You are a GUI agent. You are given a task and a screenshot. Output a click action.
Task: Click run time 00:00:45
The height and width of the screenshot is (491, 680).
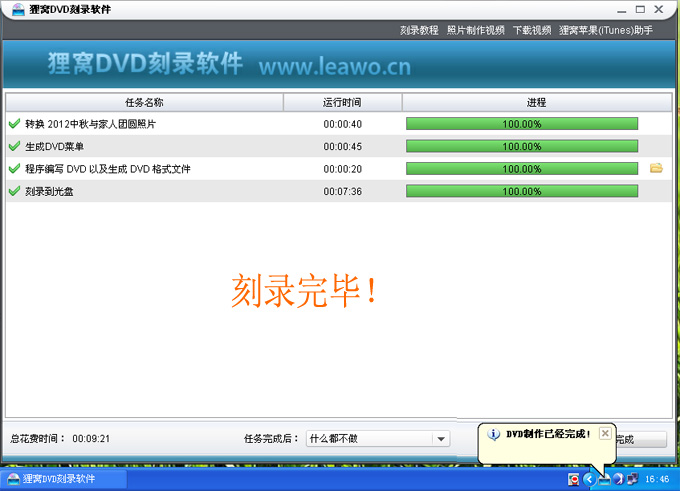[x=343, y=147]
